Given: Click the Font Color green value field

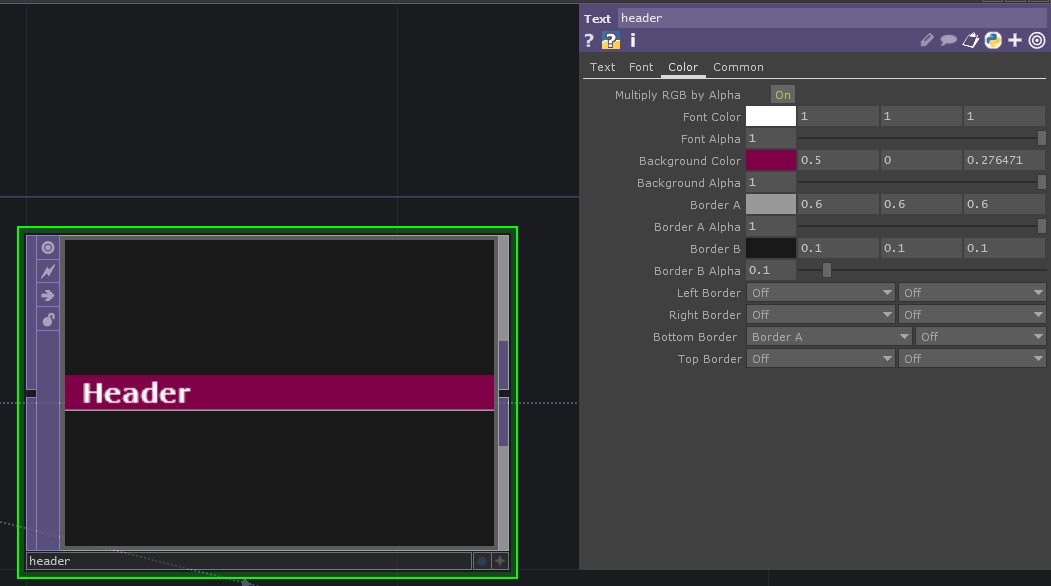Looking at the screenshot, I should [920, 117].
